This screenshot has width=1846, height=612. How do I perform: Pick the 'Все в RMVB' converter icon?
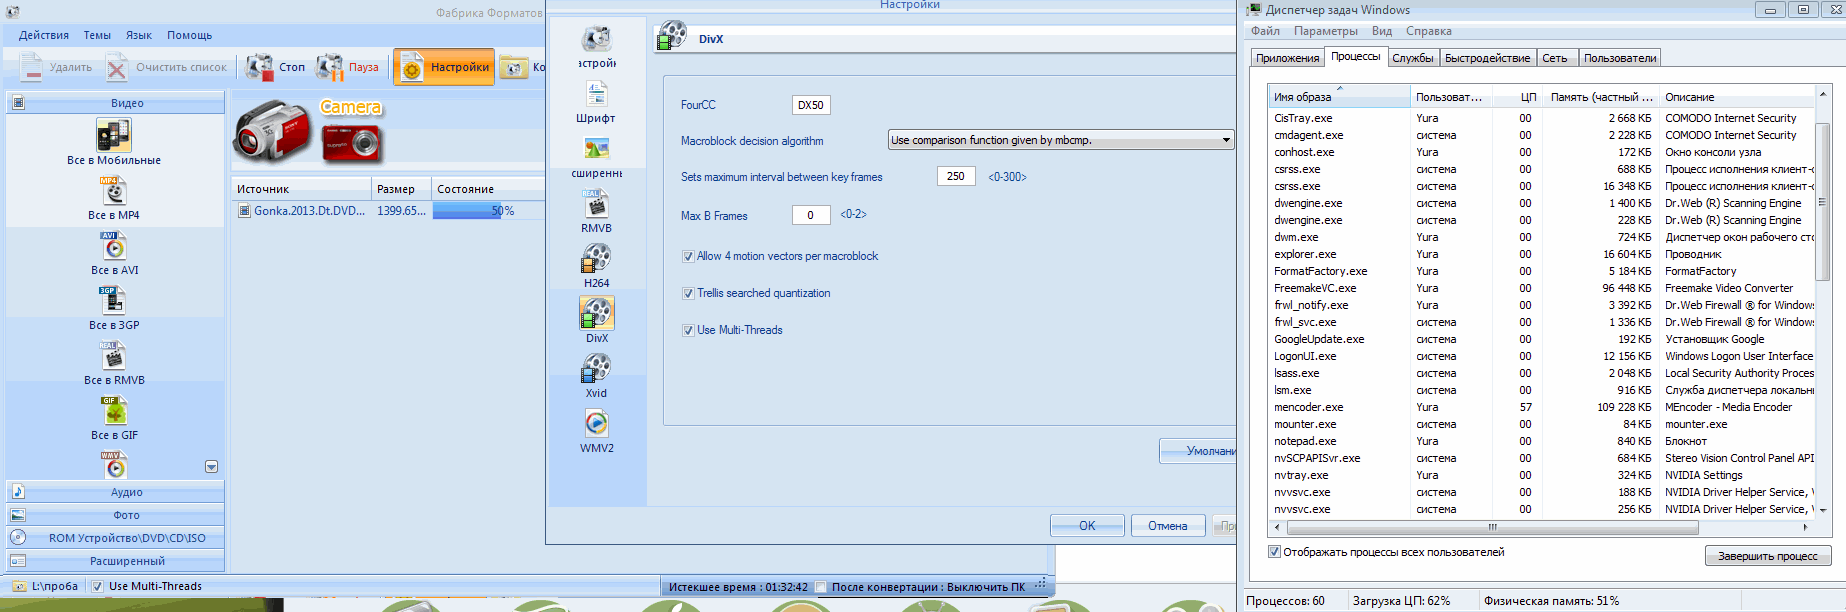point(114,355)
